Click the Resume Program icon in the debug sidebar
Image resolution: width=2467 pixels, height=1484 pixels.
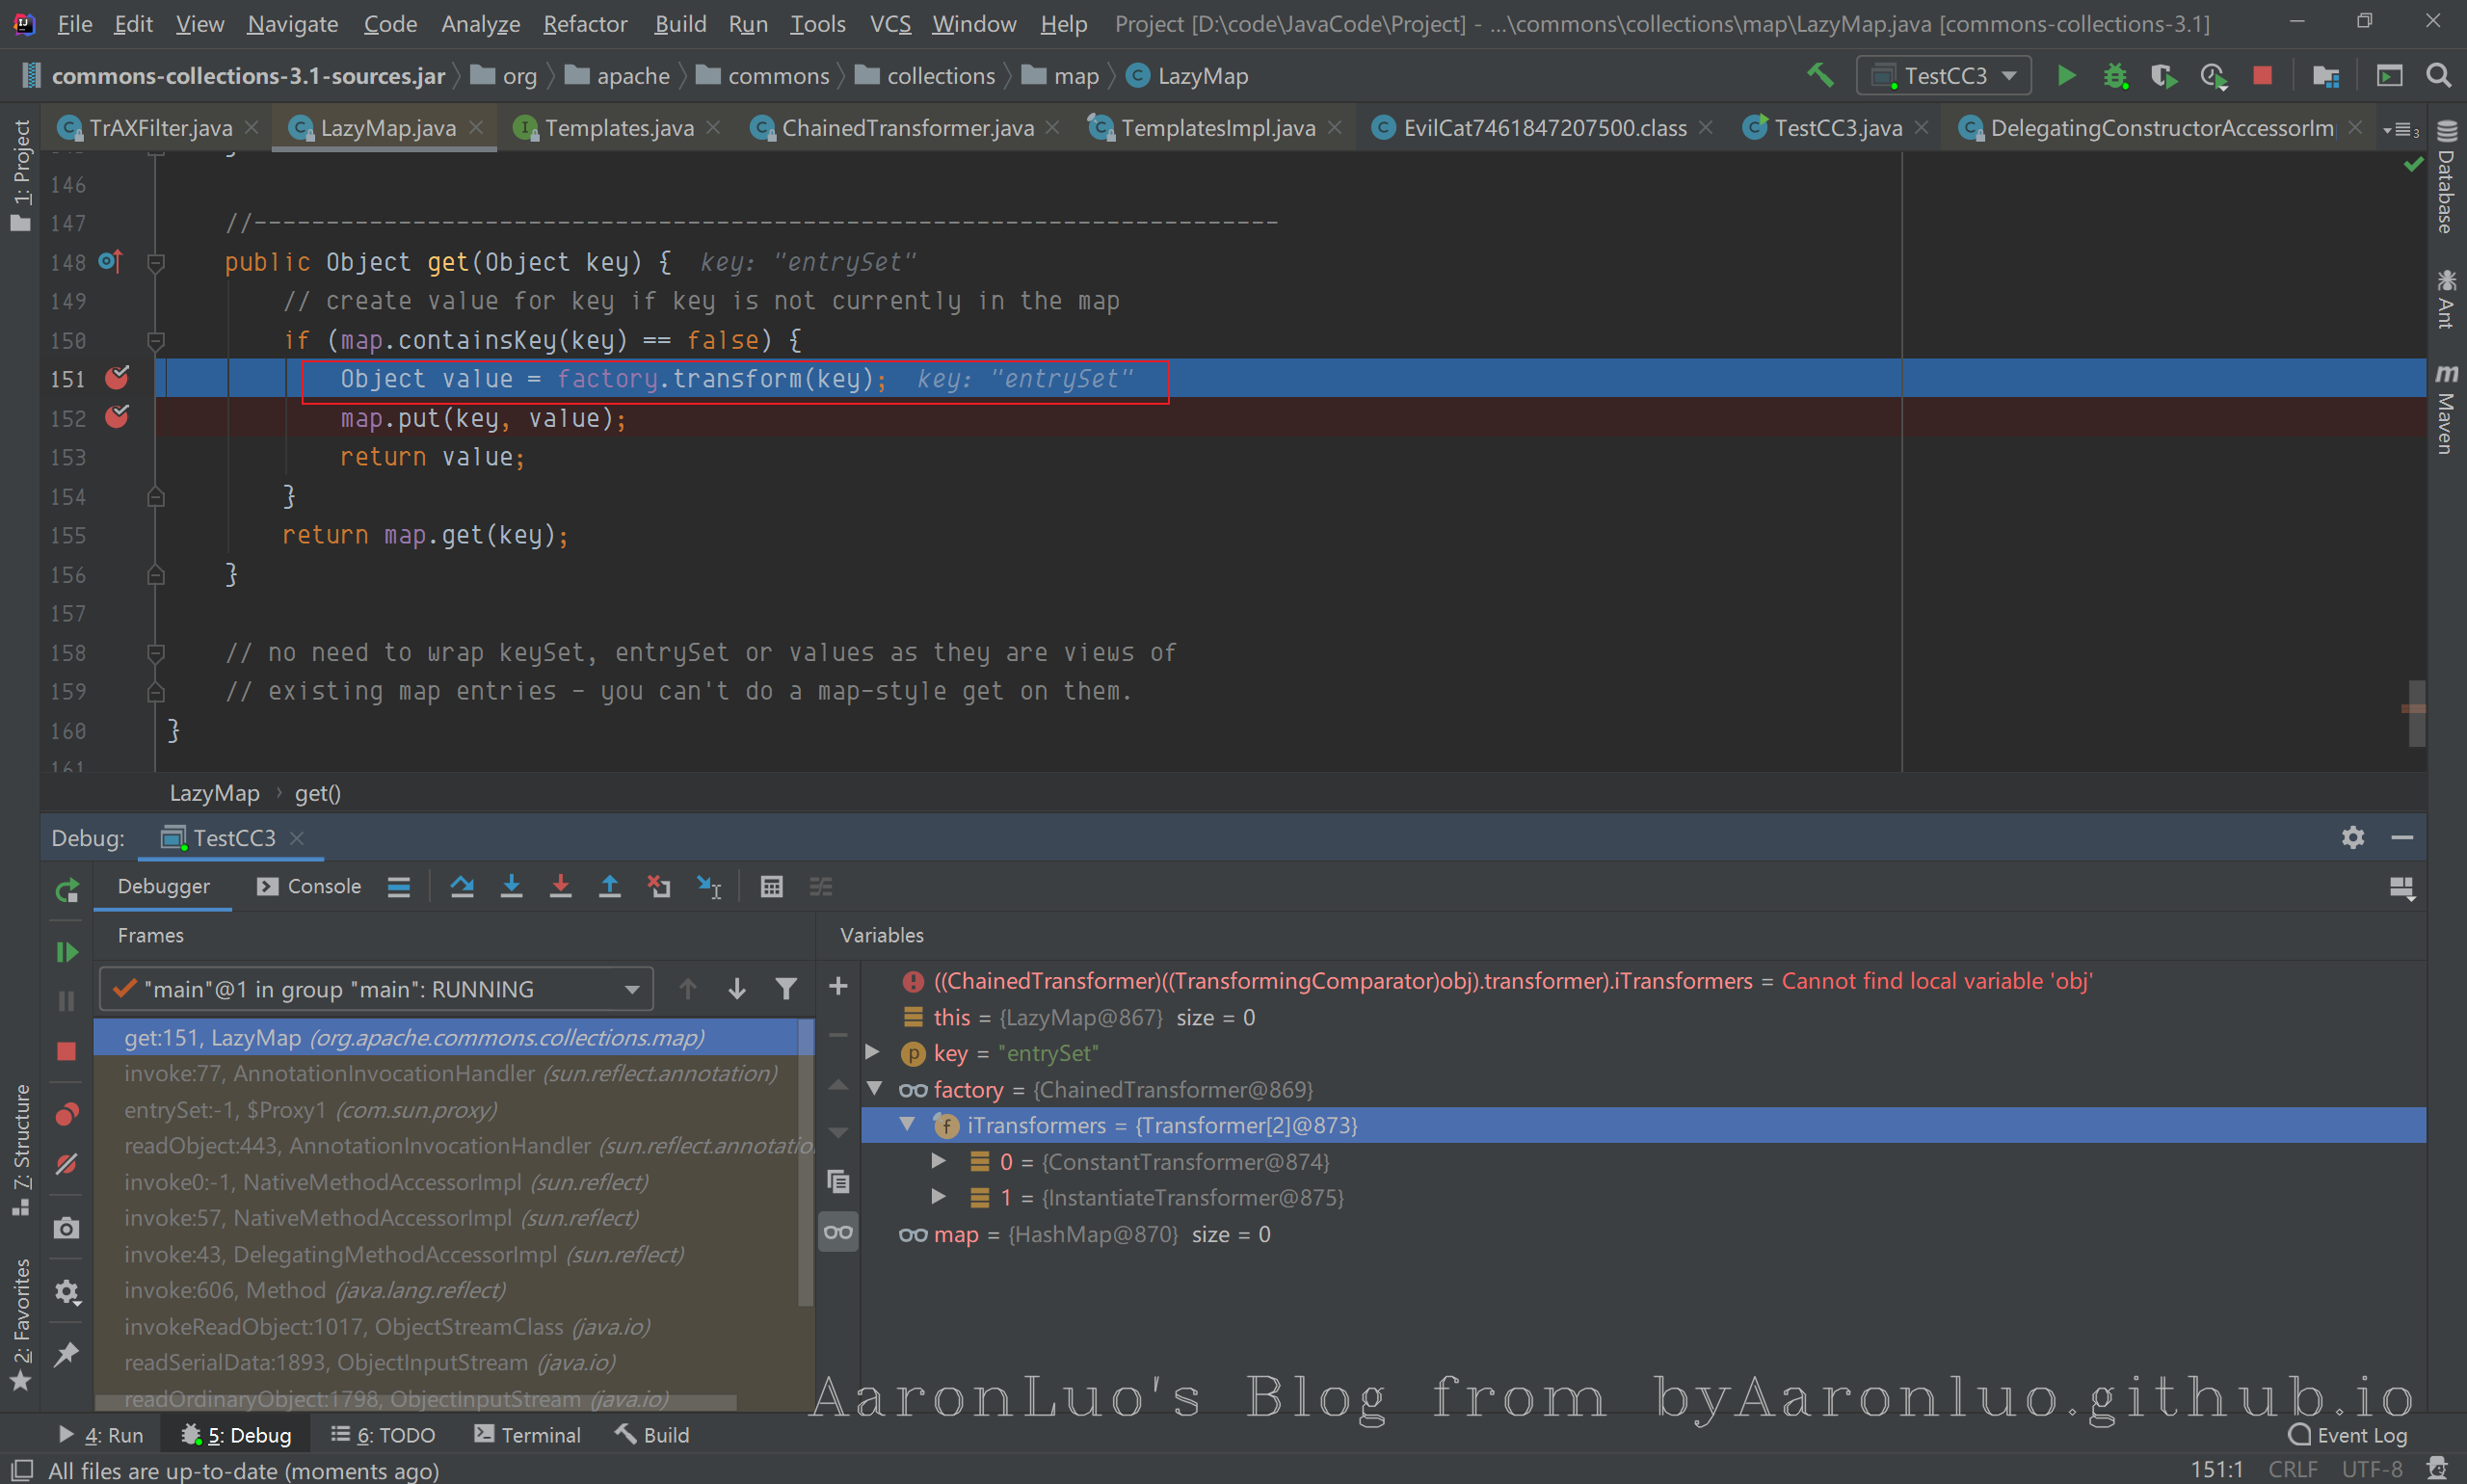click(67, 952)
